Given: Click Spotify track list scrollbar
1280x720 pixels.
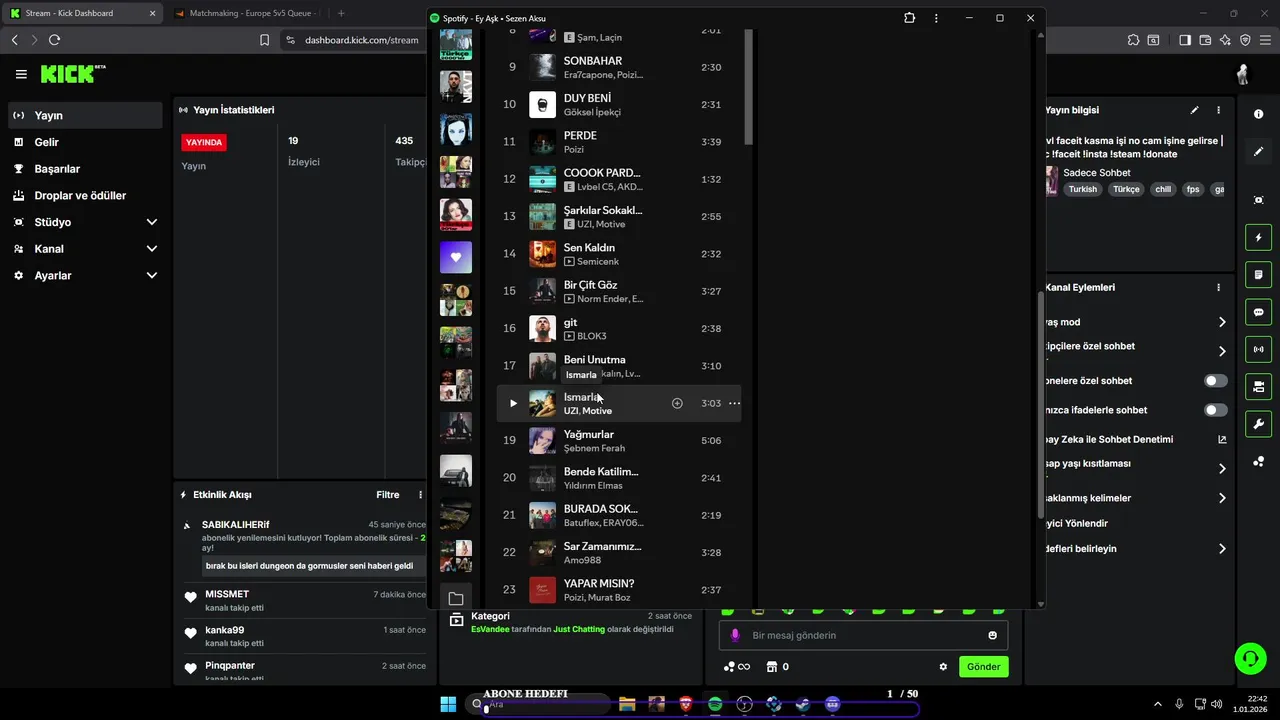Looking at the screenshot, I should pyautogui.click(x=748, y=88).
